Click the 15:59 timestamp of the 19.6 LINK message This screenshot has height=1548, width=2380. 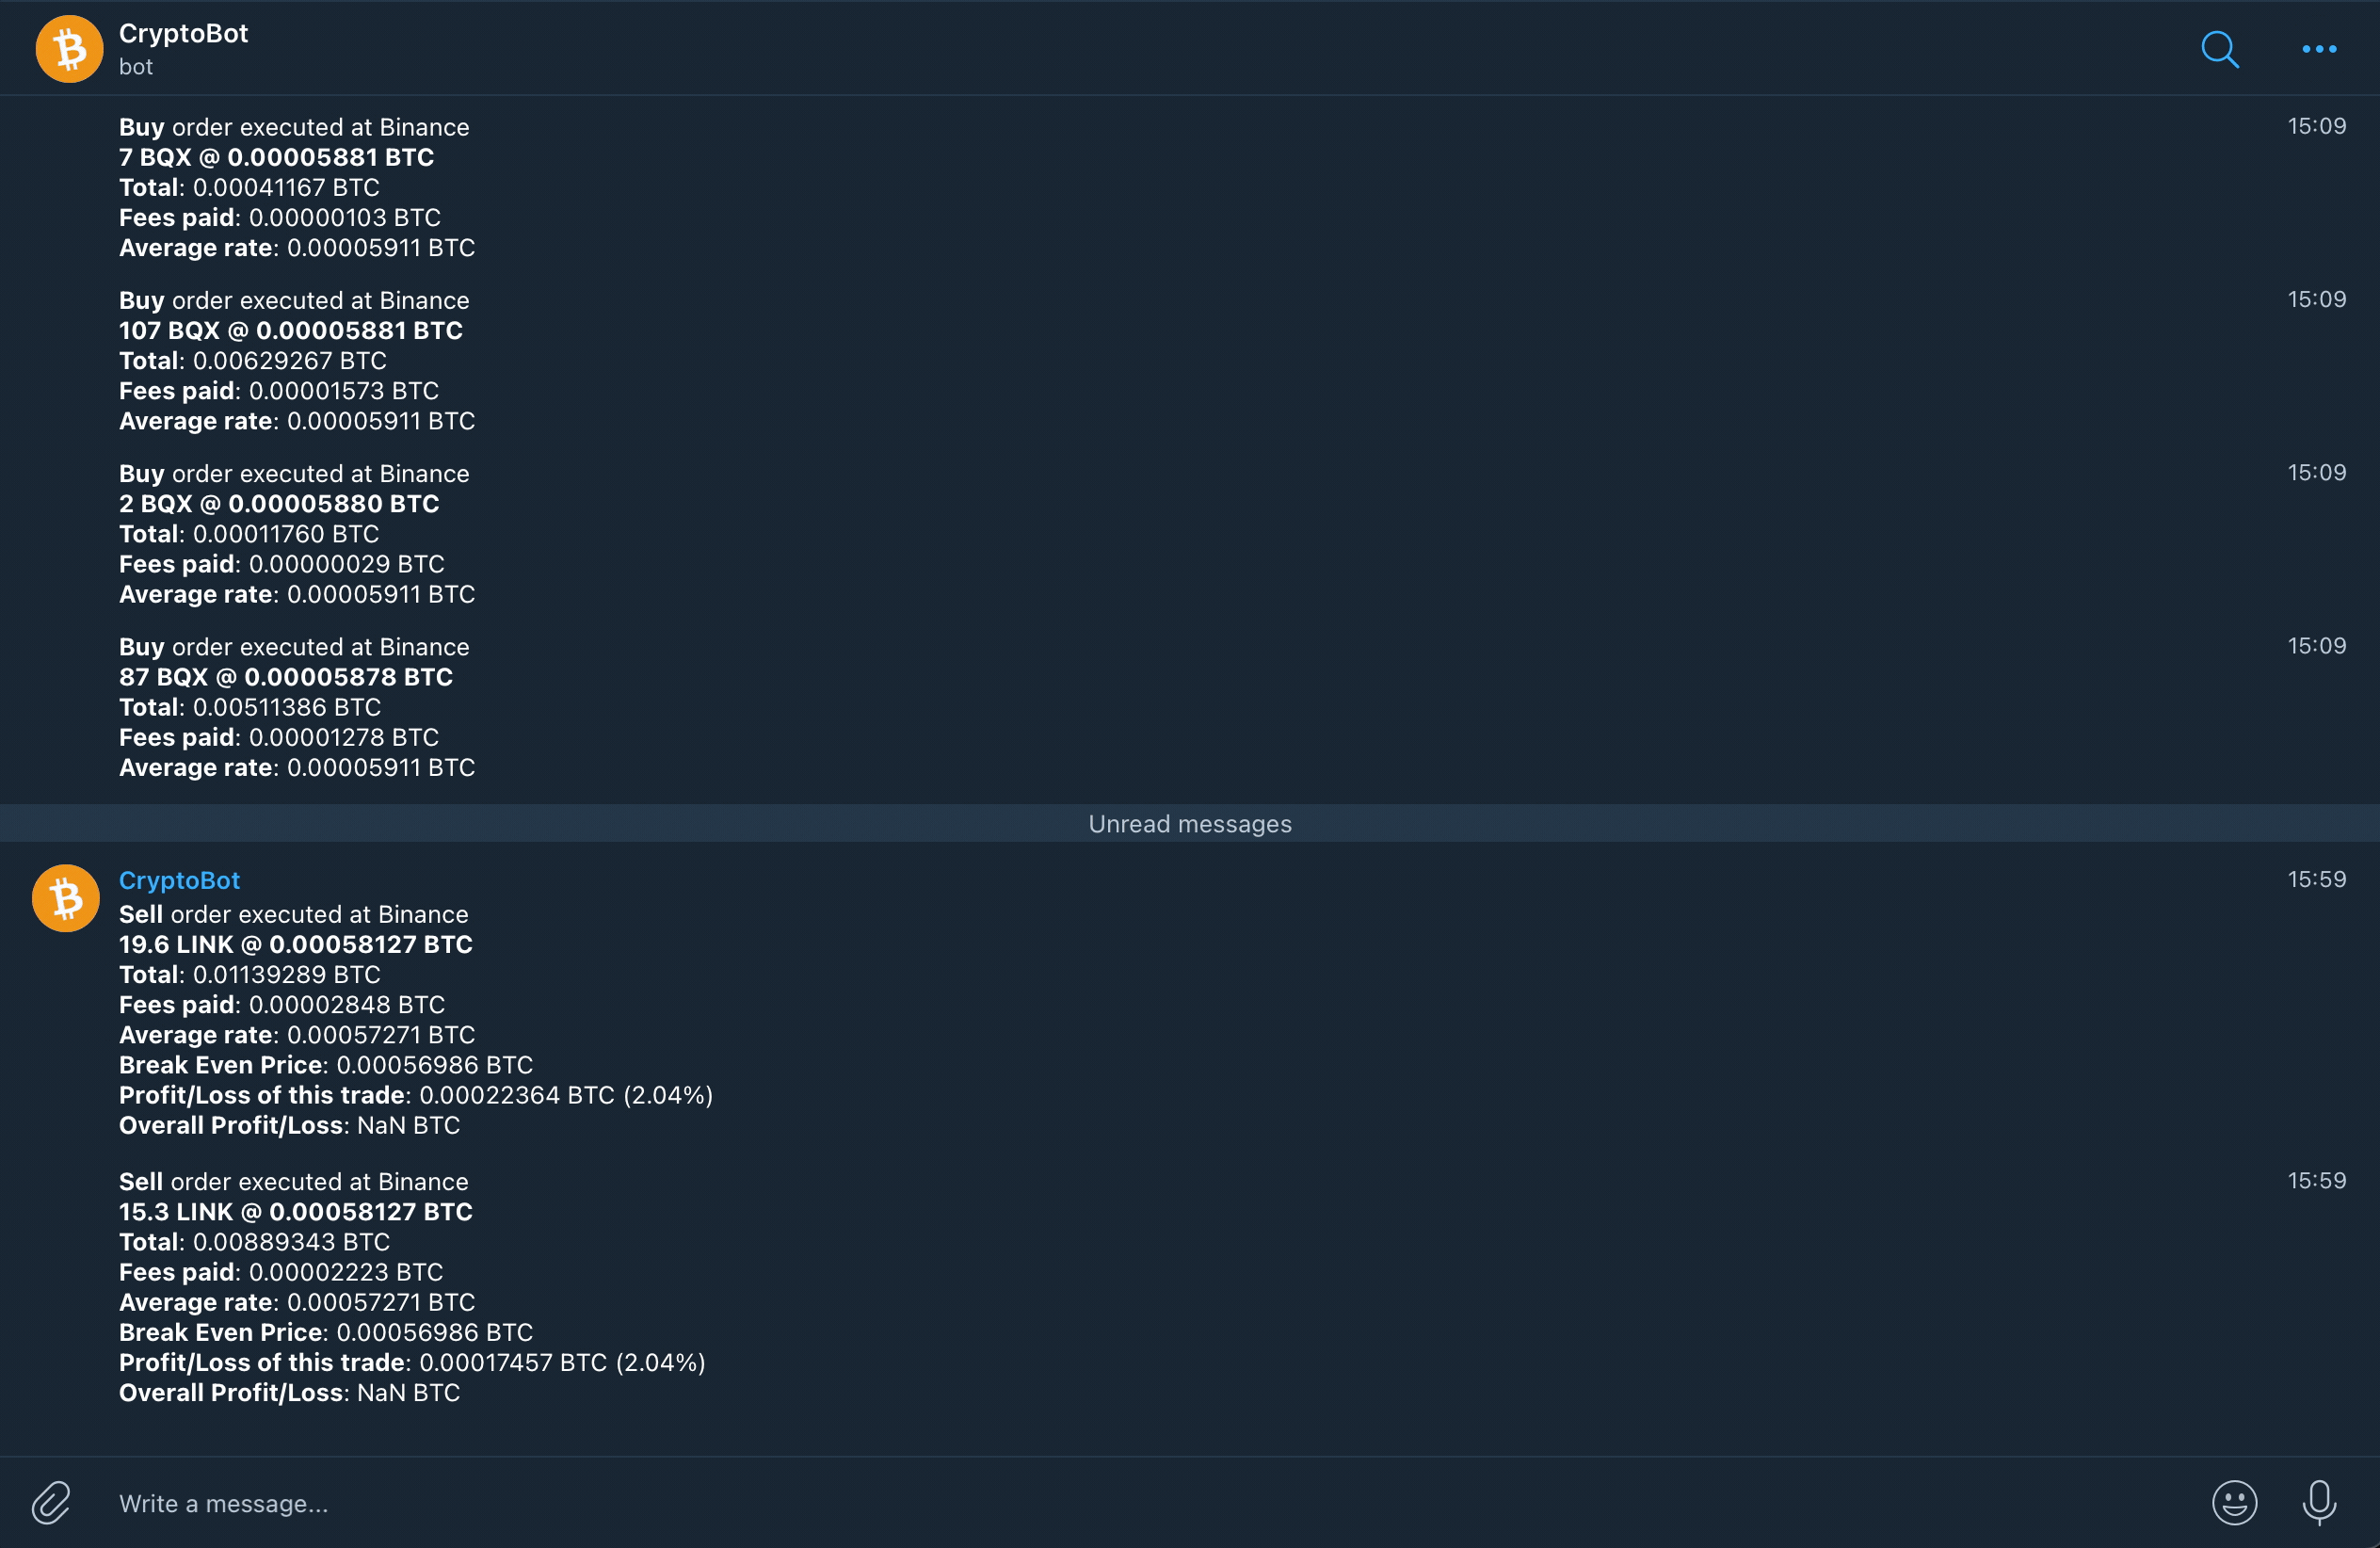pyautogui.click(x=2316, y=879)
